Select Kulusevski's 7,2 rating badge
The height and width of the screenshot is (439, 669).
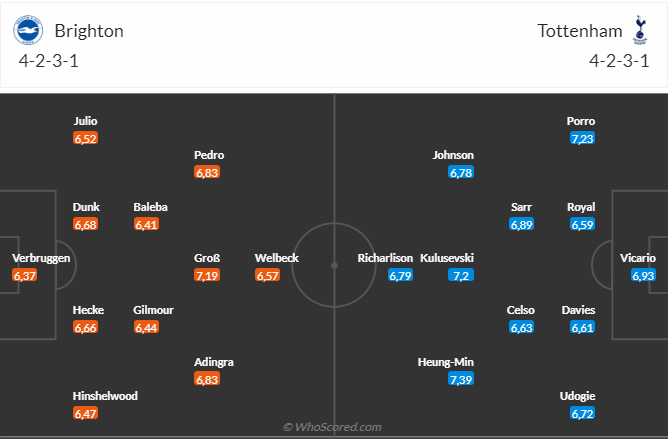(x=461, y=275)
